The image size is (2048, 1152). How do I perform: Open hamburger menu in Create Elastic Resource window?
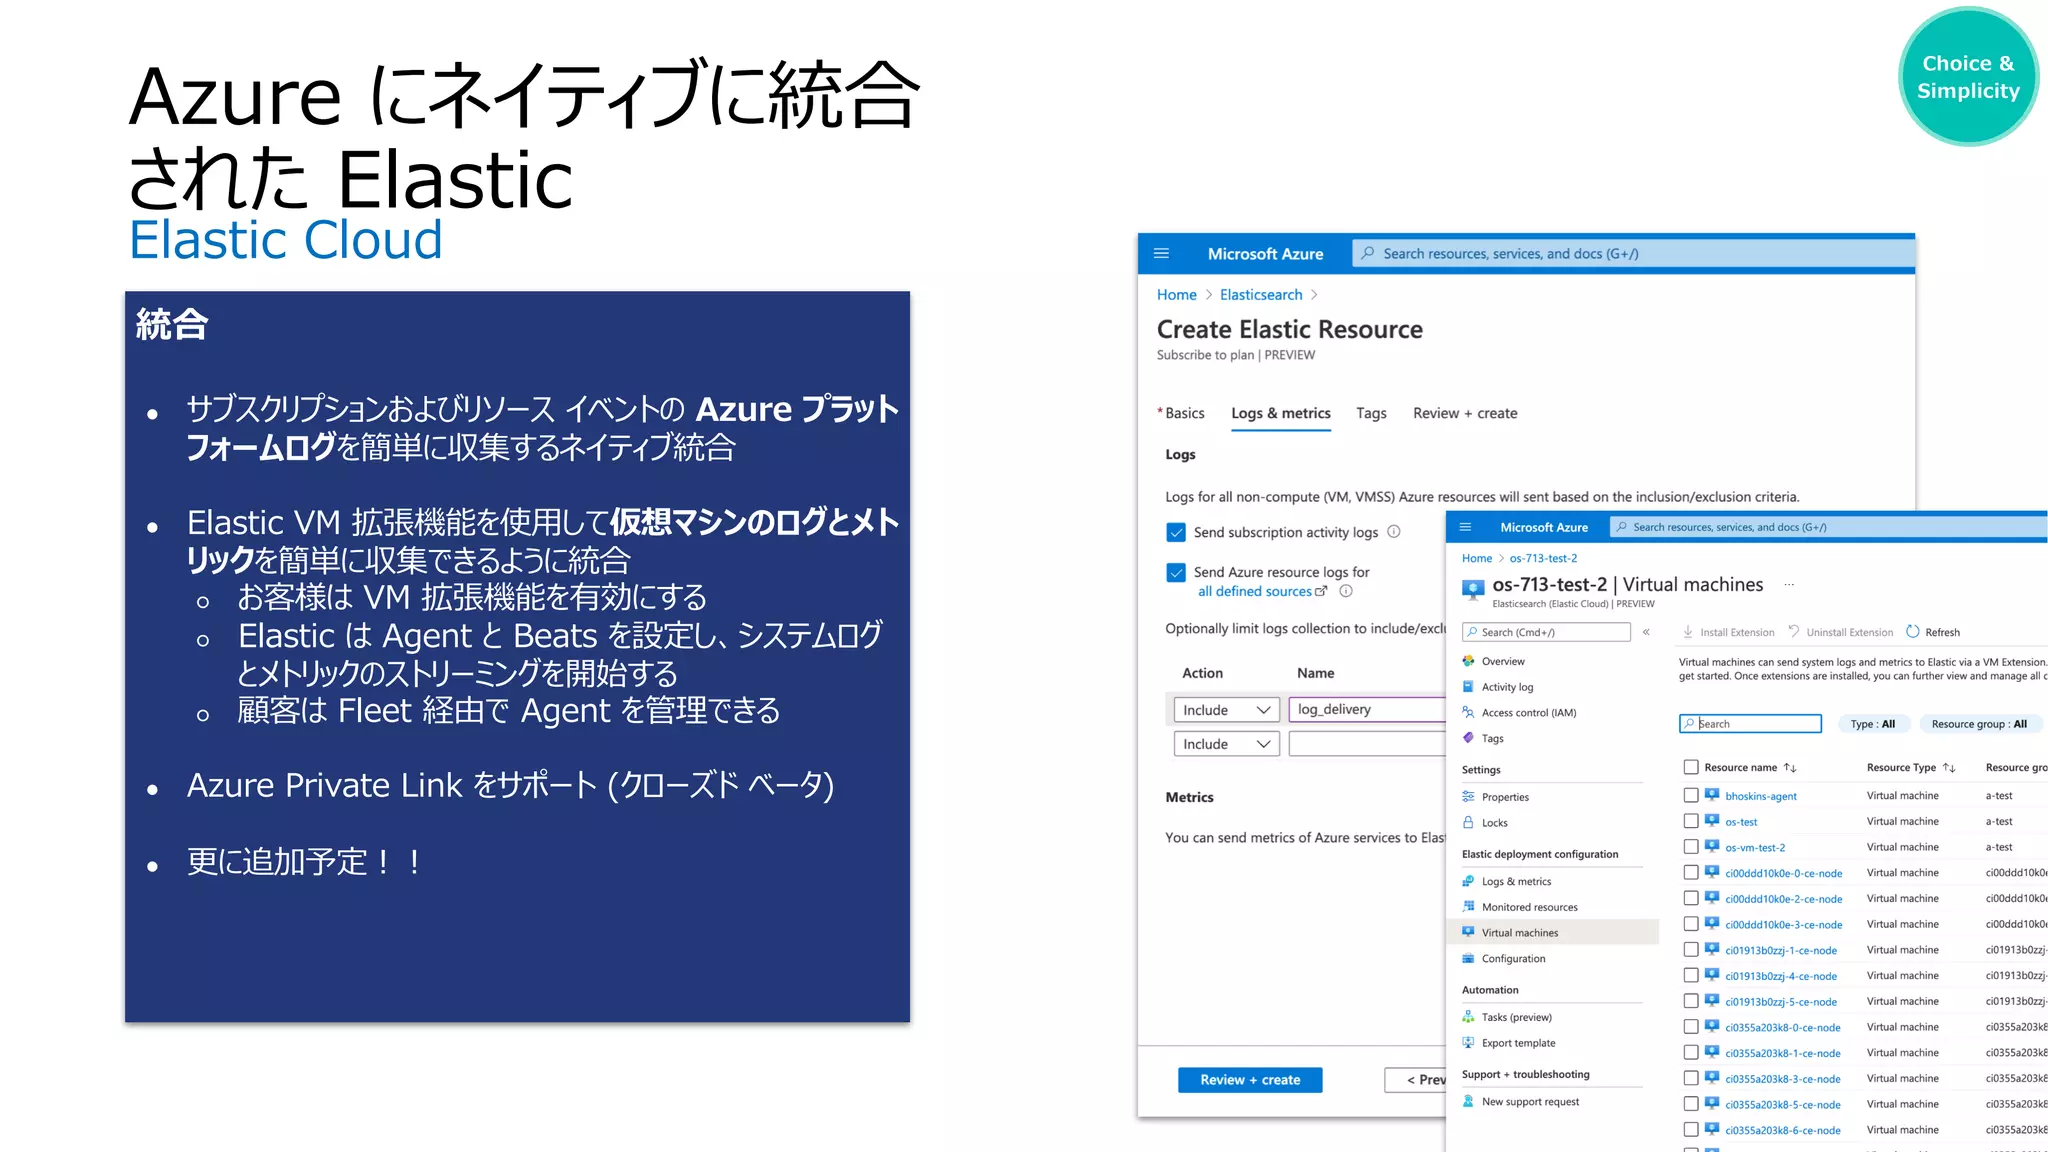point(1161,254)
